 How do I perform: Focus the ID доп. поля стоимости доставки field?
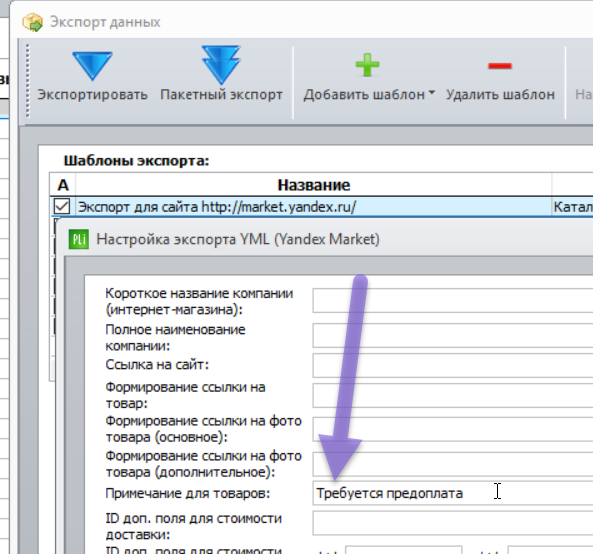coord(453,523)
